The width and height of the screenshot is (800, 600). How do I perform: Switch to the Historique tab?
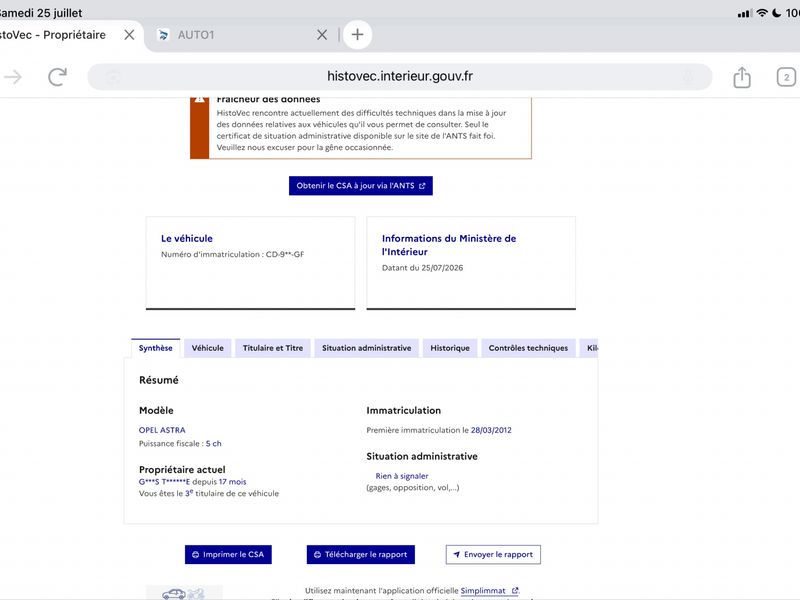point(450,348)
